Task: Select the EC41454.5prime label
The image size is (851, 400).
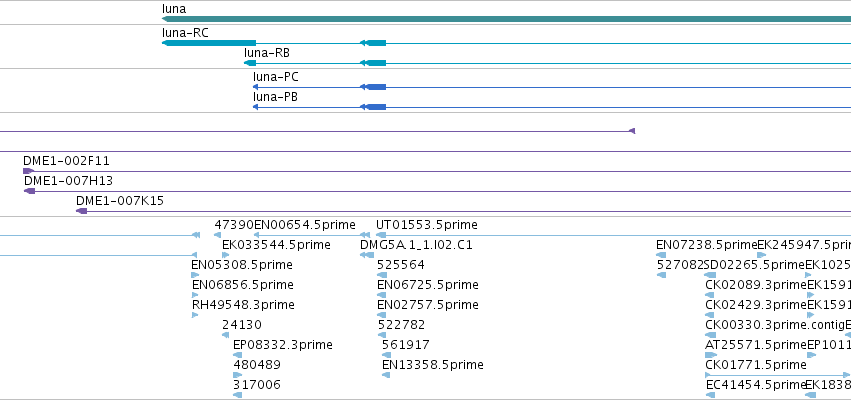Action: click(755, 385)
